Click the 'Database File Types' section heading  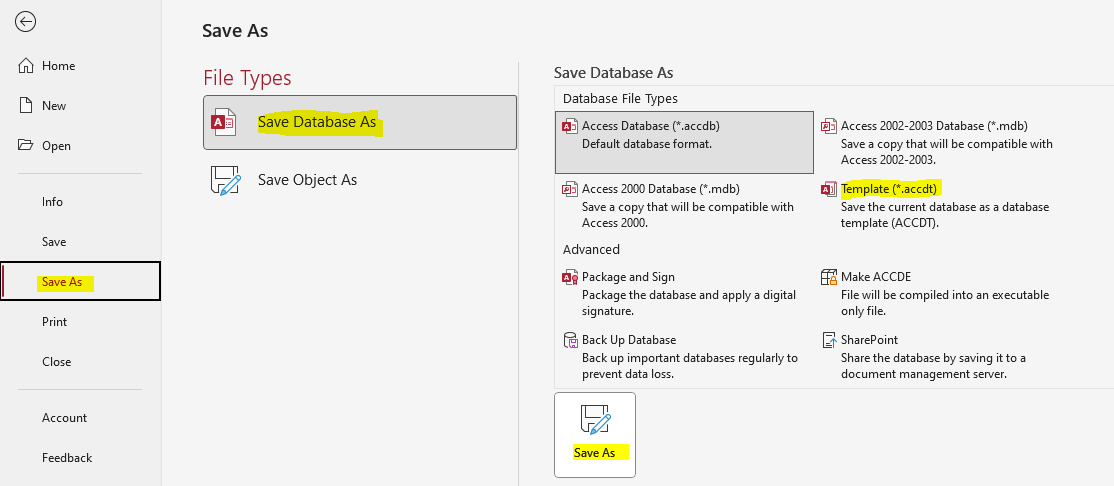tap(620, 99)
